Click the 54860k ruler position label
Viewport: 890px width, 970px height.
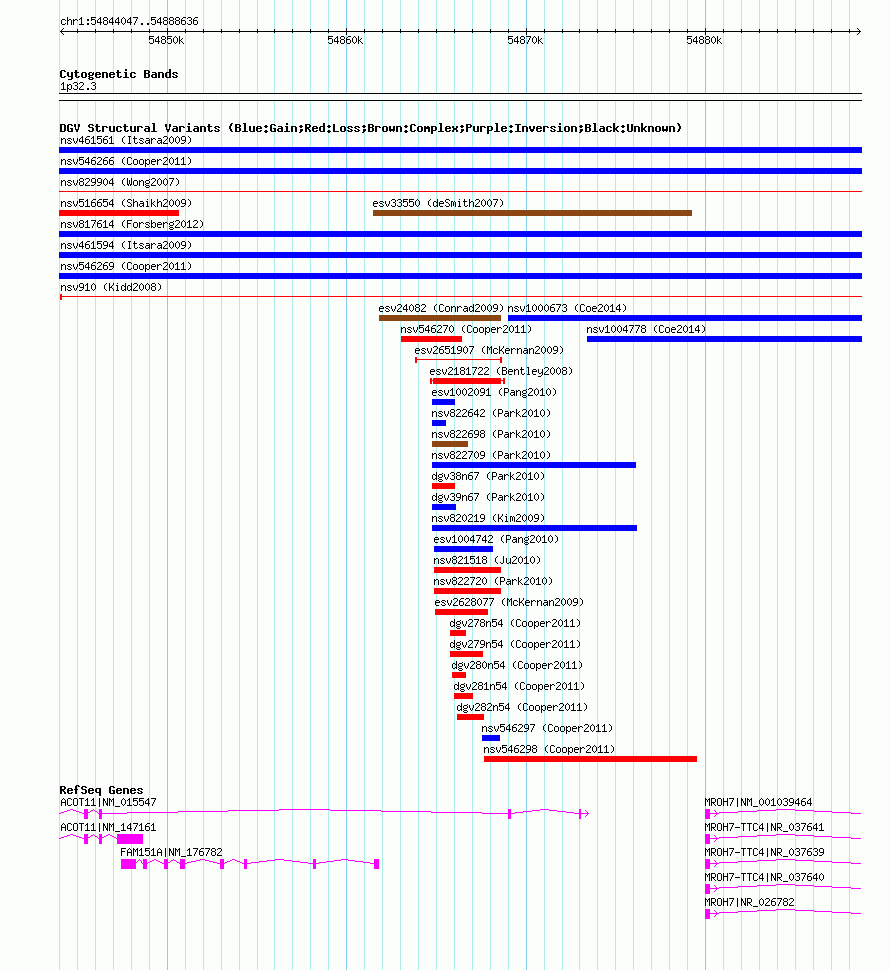pos(345,40)
